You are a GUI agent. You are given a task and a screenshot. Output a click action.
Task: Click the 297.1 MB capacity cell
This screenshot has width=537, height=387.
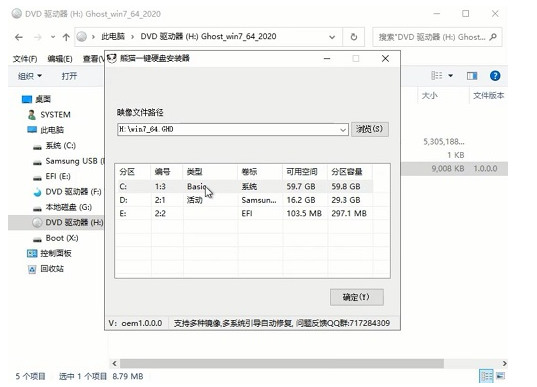click(349, 213)
